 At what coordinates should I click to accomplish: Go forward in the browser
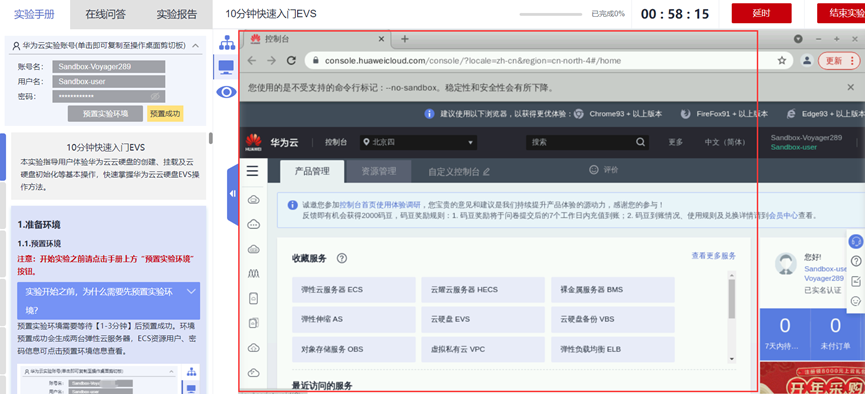pos(271,61)
